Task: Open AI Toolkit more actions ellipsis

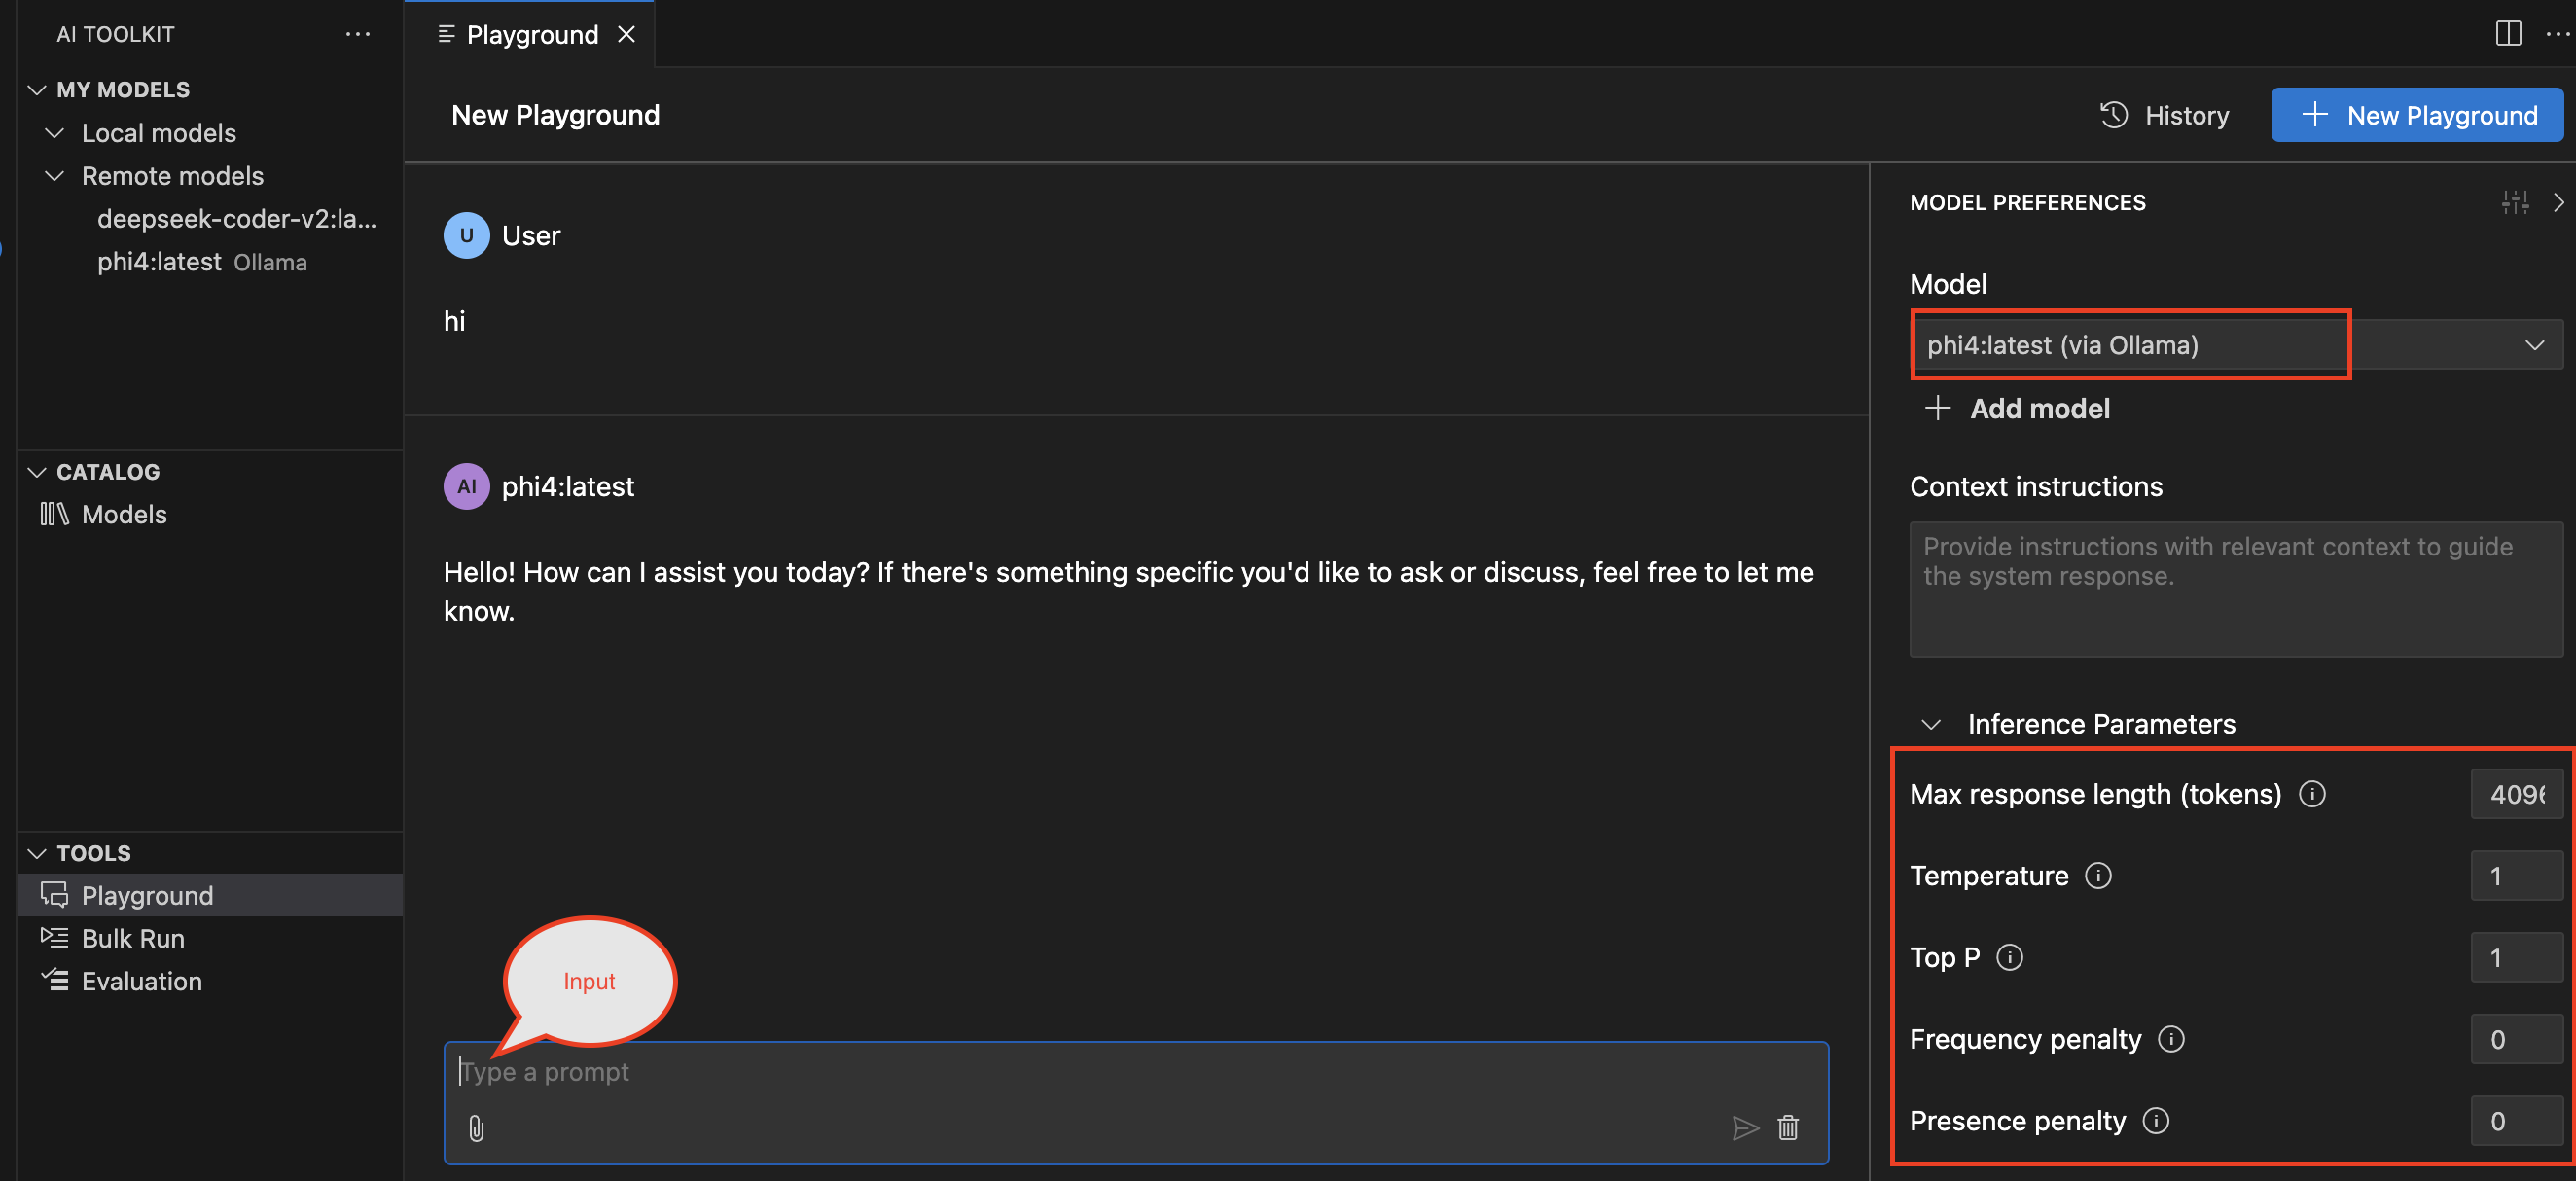Action: [358, 34]
